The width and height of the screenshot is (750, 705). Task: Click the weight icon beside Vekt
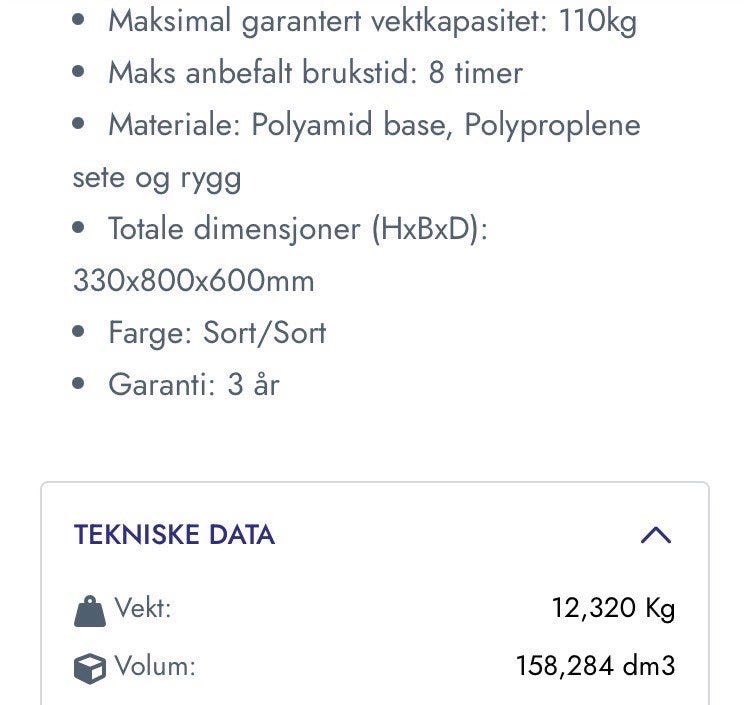(x=90, y=610)
